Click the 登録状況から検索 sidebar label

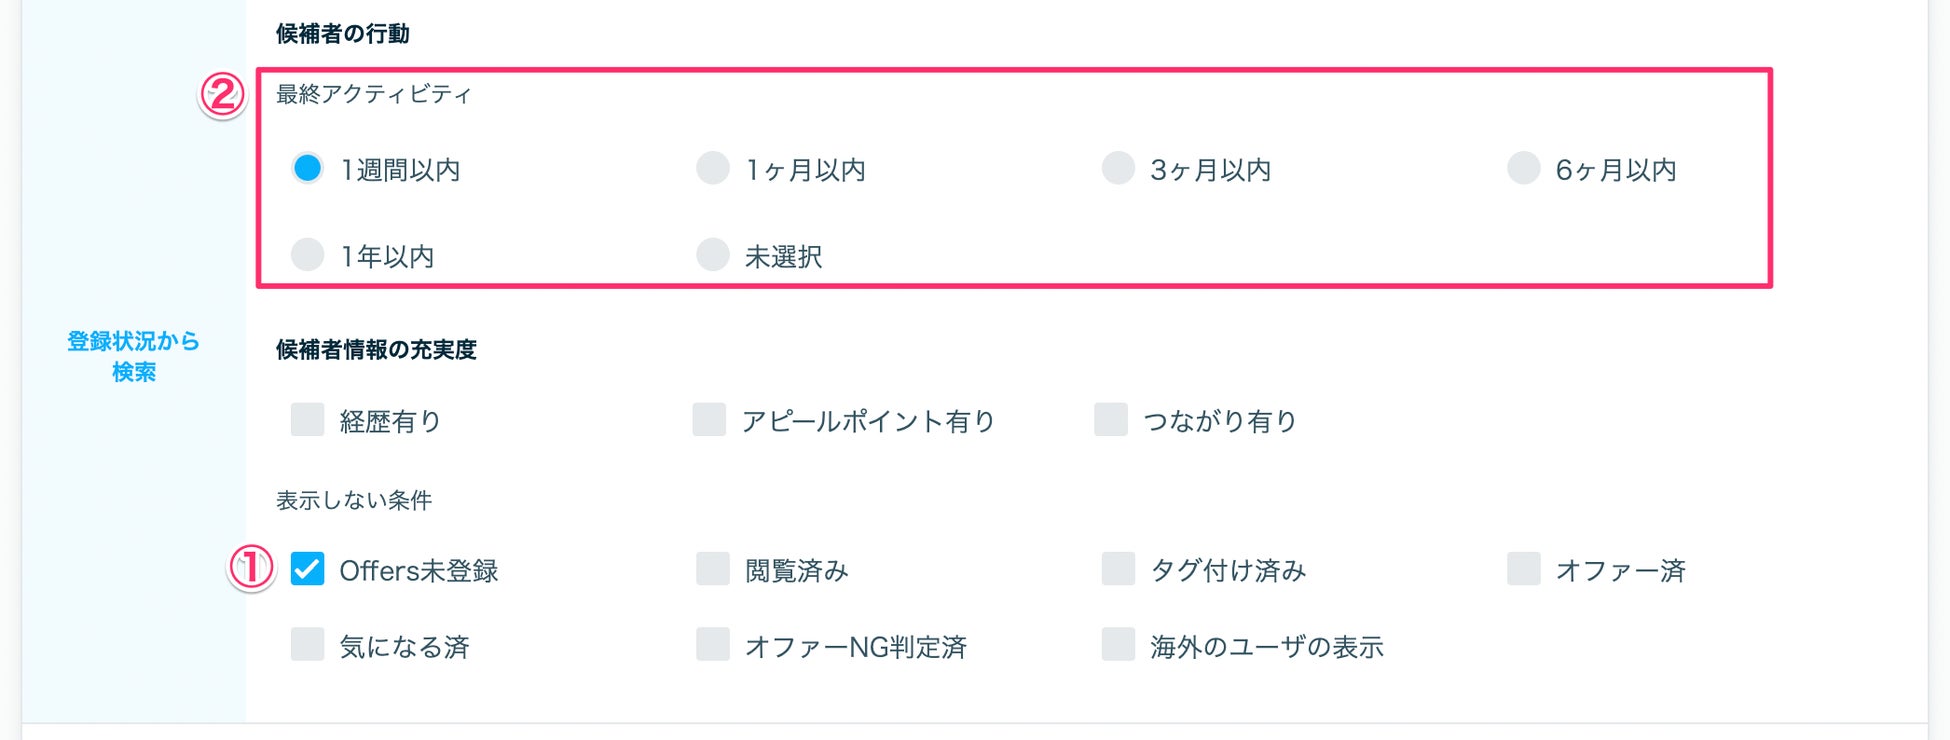click(x=133, y=356)
